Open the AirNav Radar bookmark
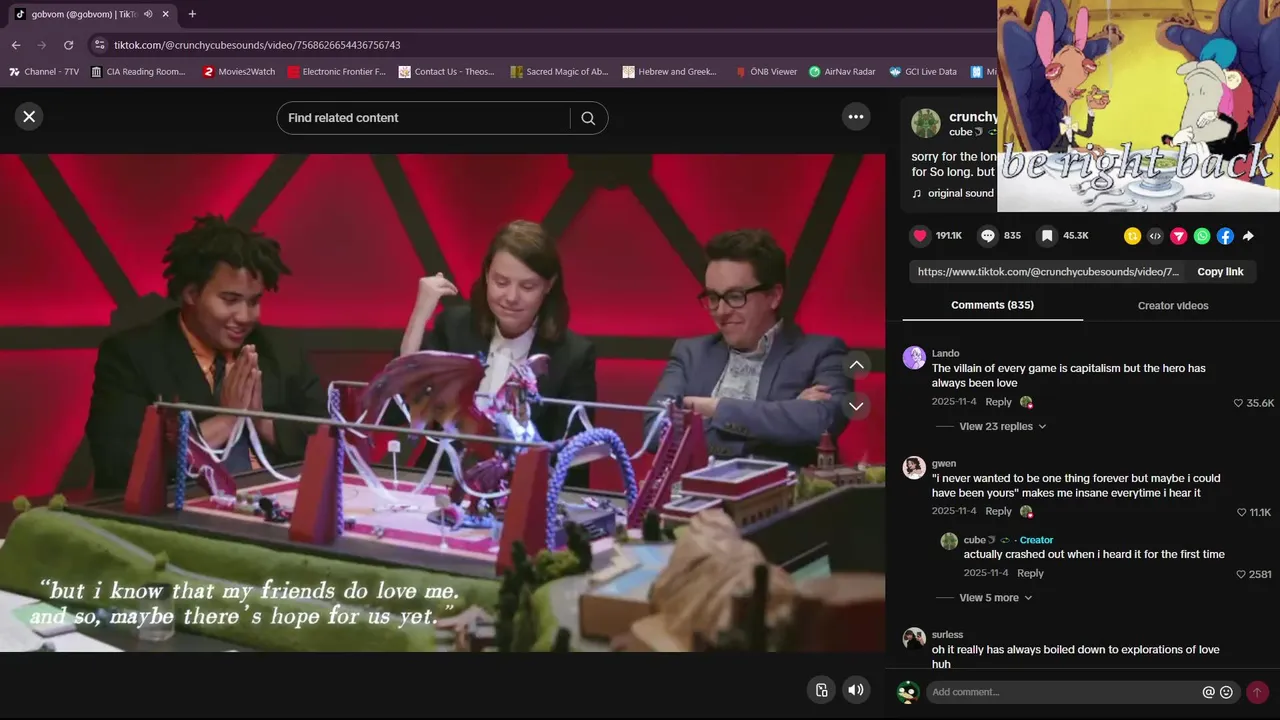This screenshot has width=1280, height=720. (x=842, y=72)
